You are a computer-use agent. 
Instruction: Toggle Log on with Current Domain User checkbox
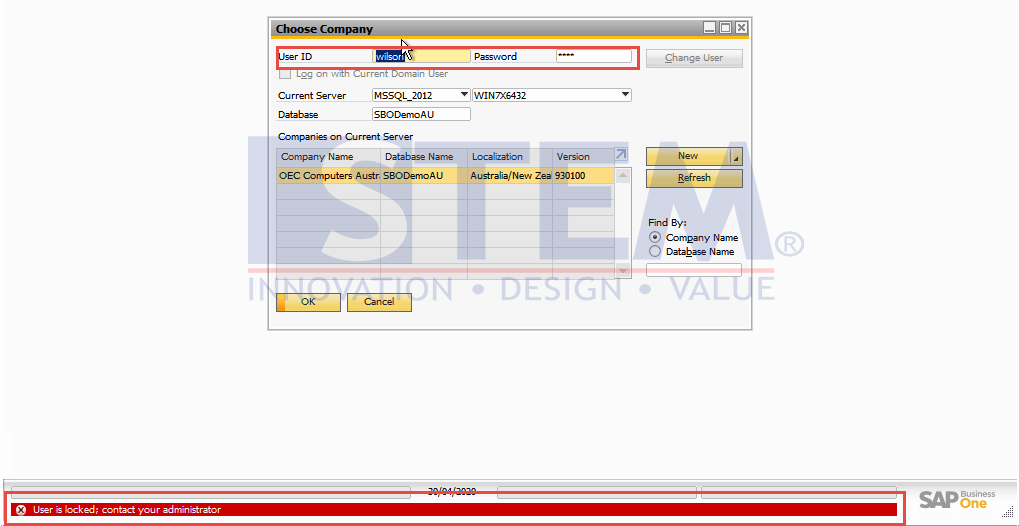coord(285,74)
